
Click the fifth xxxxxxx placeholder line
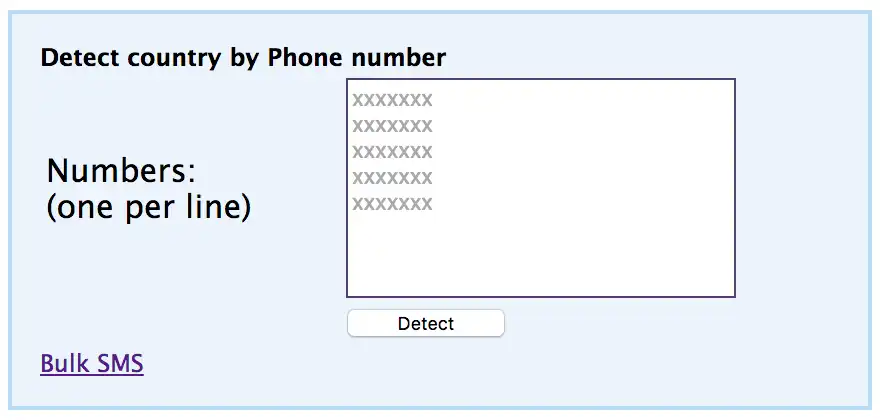(392, 204)
